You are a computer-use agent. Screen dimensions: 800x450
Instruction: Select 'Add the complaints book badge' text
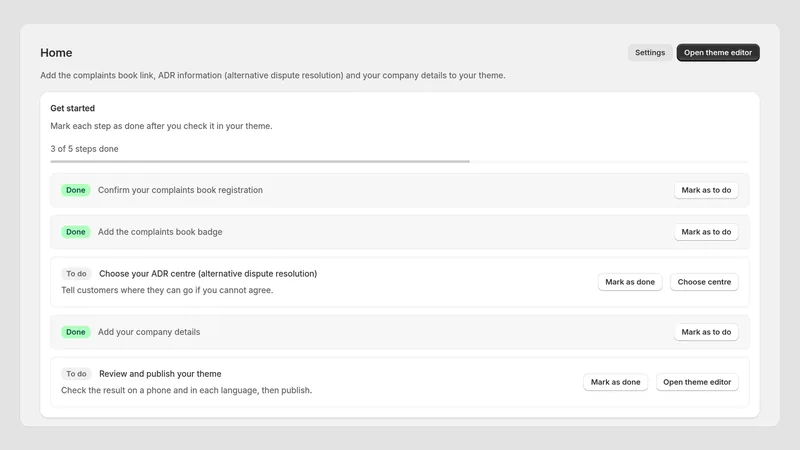pos(160,232)
